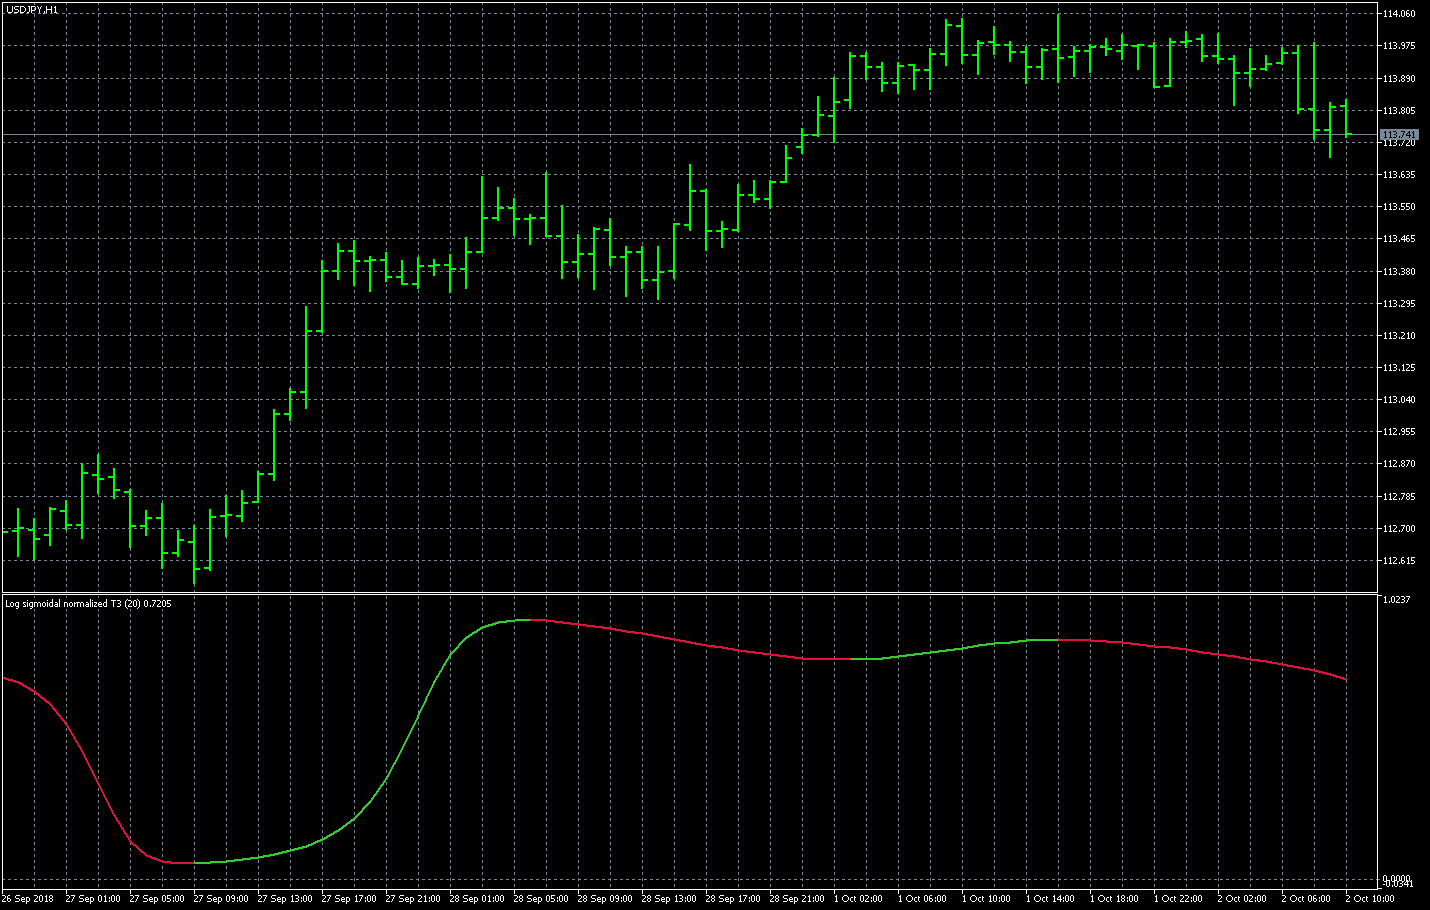Click the 1 Oct 18:00 time label

point(1114,899)
